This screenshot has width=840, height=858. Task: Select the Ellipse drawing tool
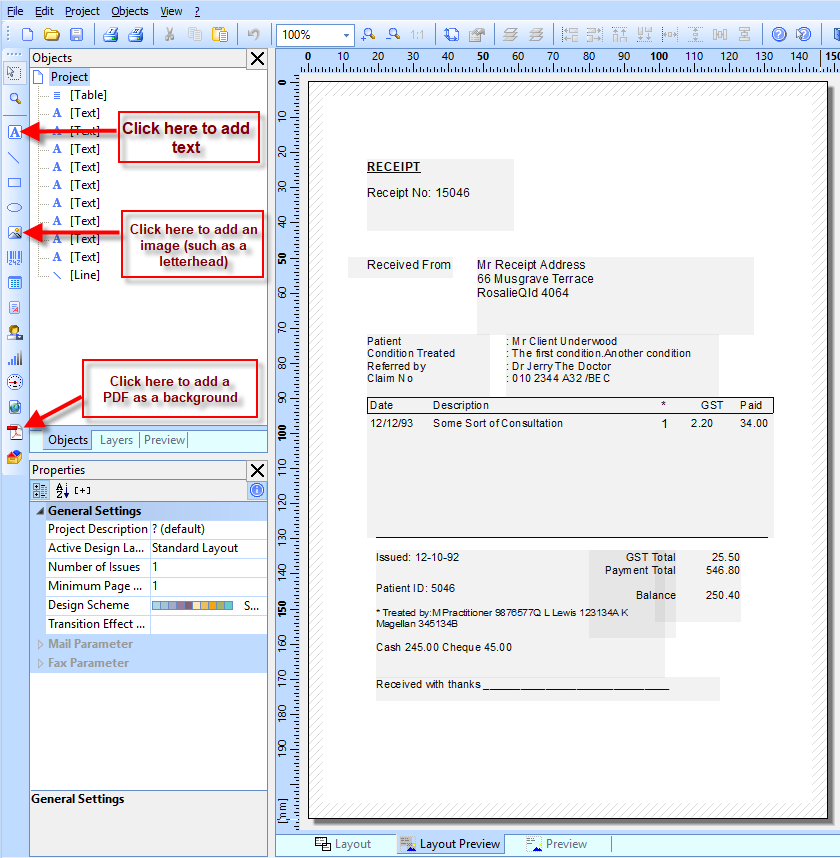pyautogui.click(x=14, y=207)
